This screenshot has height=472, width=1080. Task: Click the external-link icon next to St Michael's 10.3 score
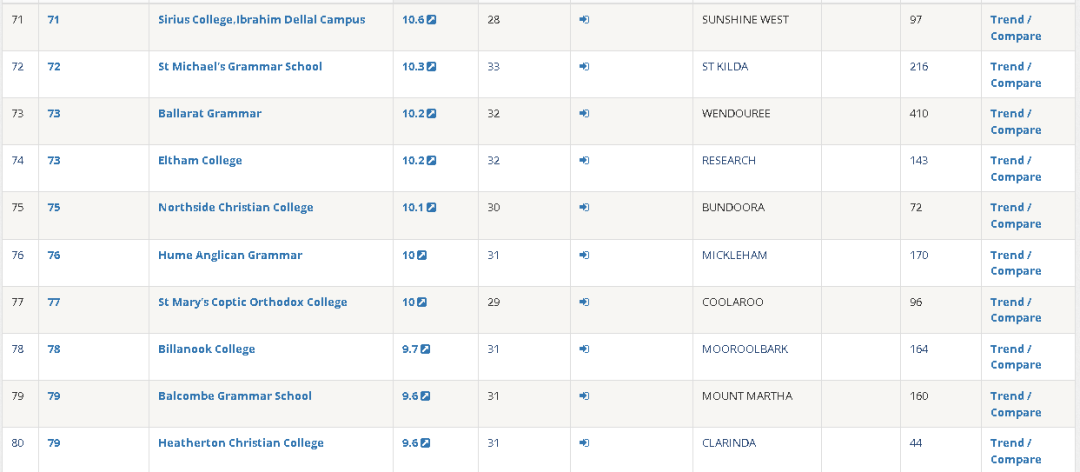coord(432,67)
